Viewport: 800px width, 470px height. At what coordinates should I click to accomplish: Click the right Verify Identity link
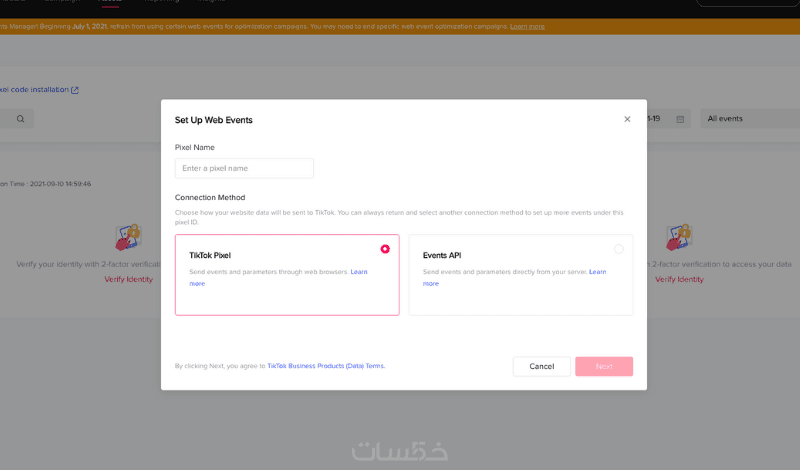pos(680,279)
